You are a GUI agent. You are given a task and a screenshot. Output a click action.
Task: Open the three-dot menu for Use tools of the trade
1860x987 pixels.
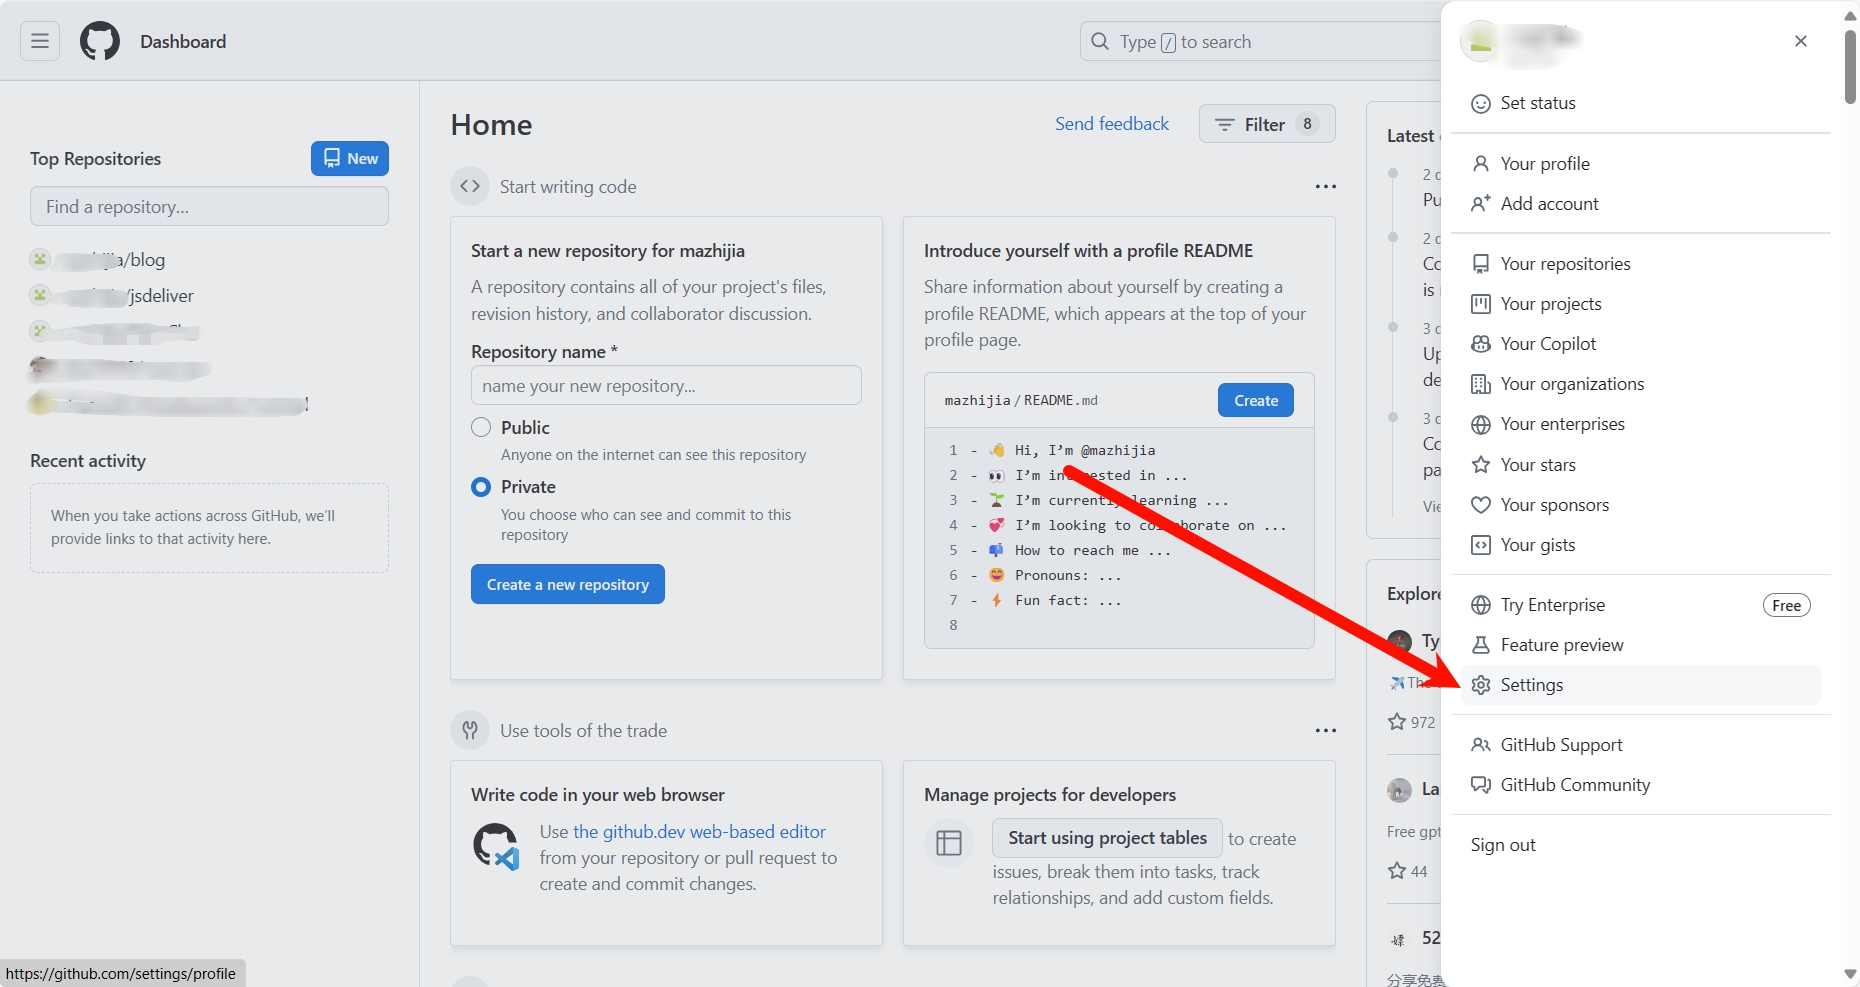[1325, 731]
